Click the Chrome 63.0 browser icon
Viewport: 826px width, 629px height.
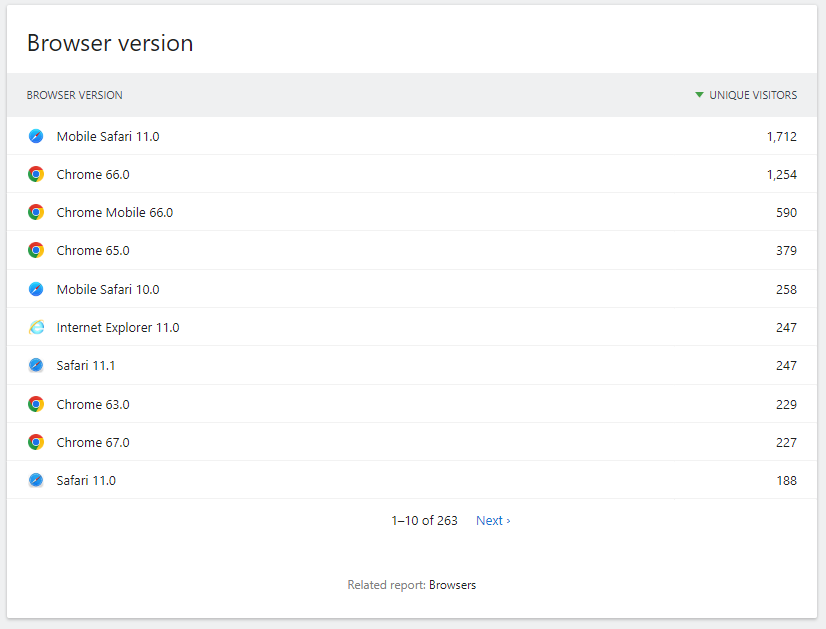(x=36, y=404)
